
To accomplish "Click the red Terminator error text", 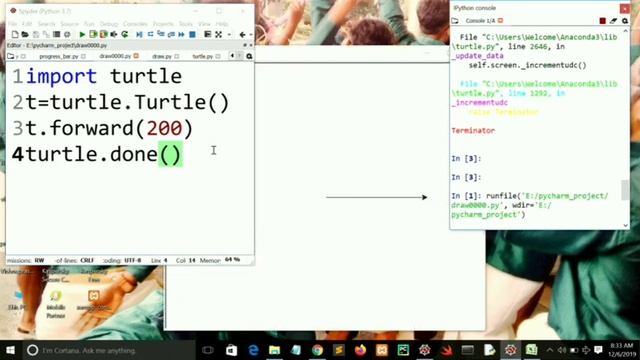I will pyautogui.click(x=473, y=131).
